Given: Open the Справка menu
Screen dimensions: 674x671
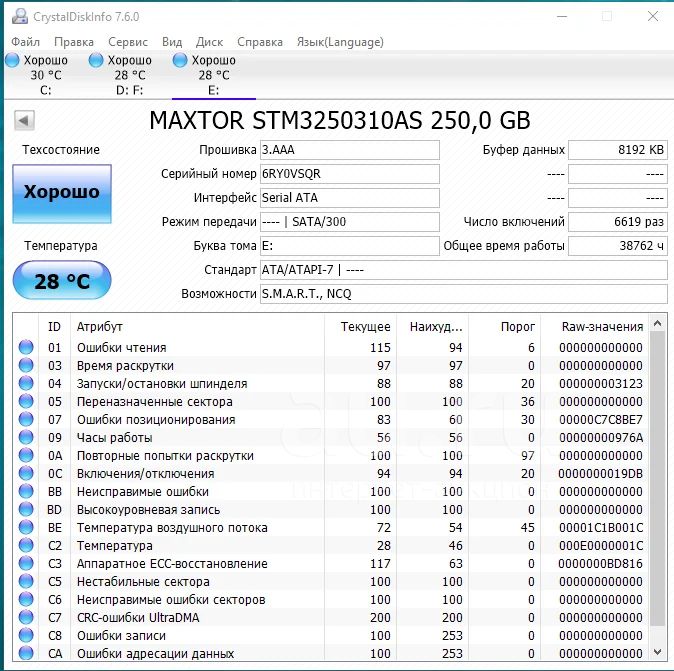Looking at the screenshot, I should 260,42.
